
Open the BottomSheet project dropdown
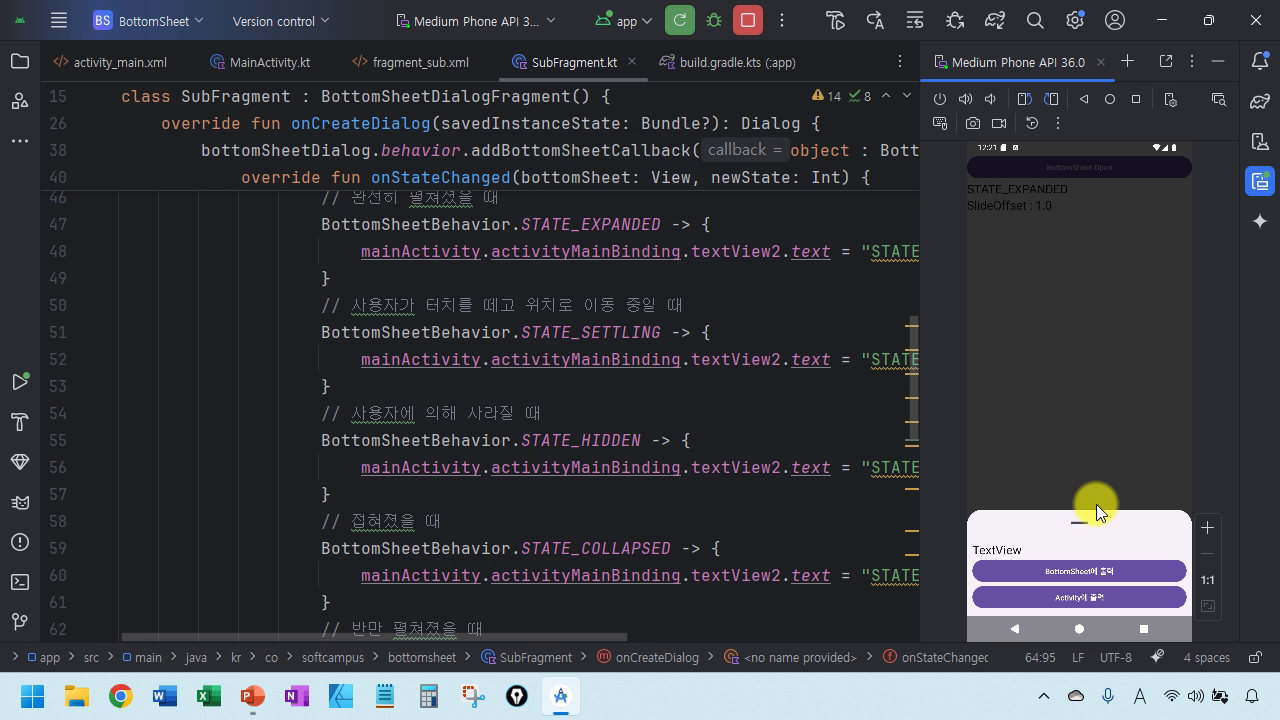point(148,20)
